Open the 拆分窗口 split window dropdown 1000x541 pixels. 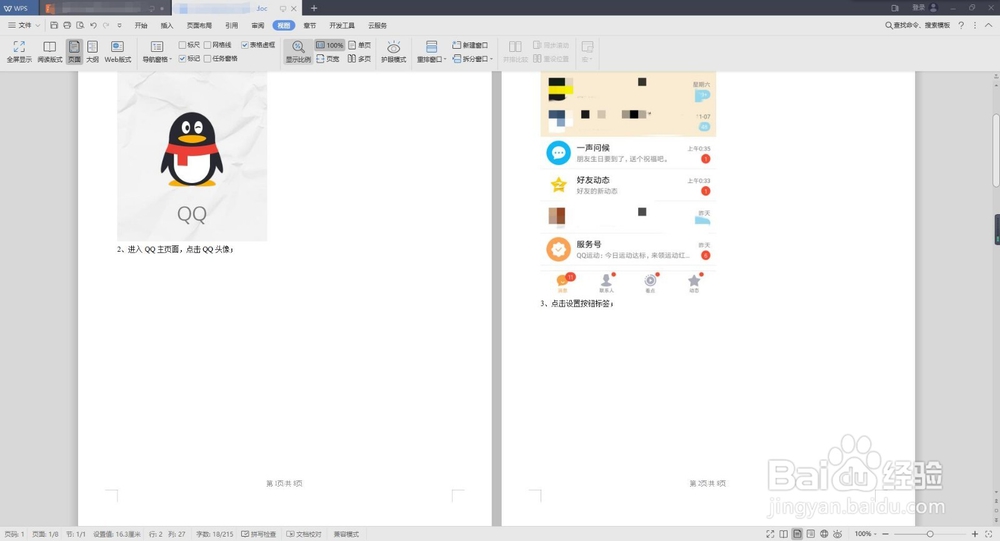click(x=473, y=58)
